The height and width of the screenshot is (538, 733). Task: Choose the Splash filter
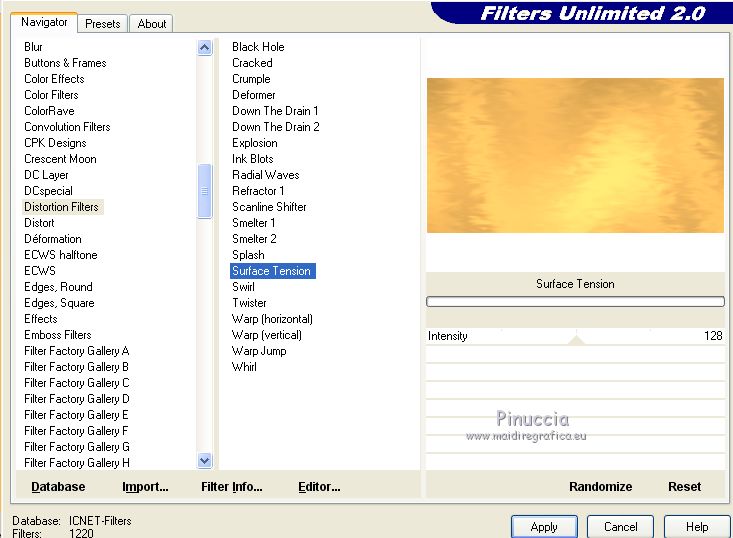(248, 255)
